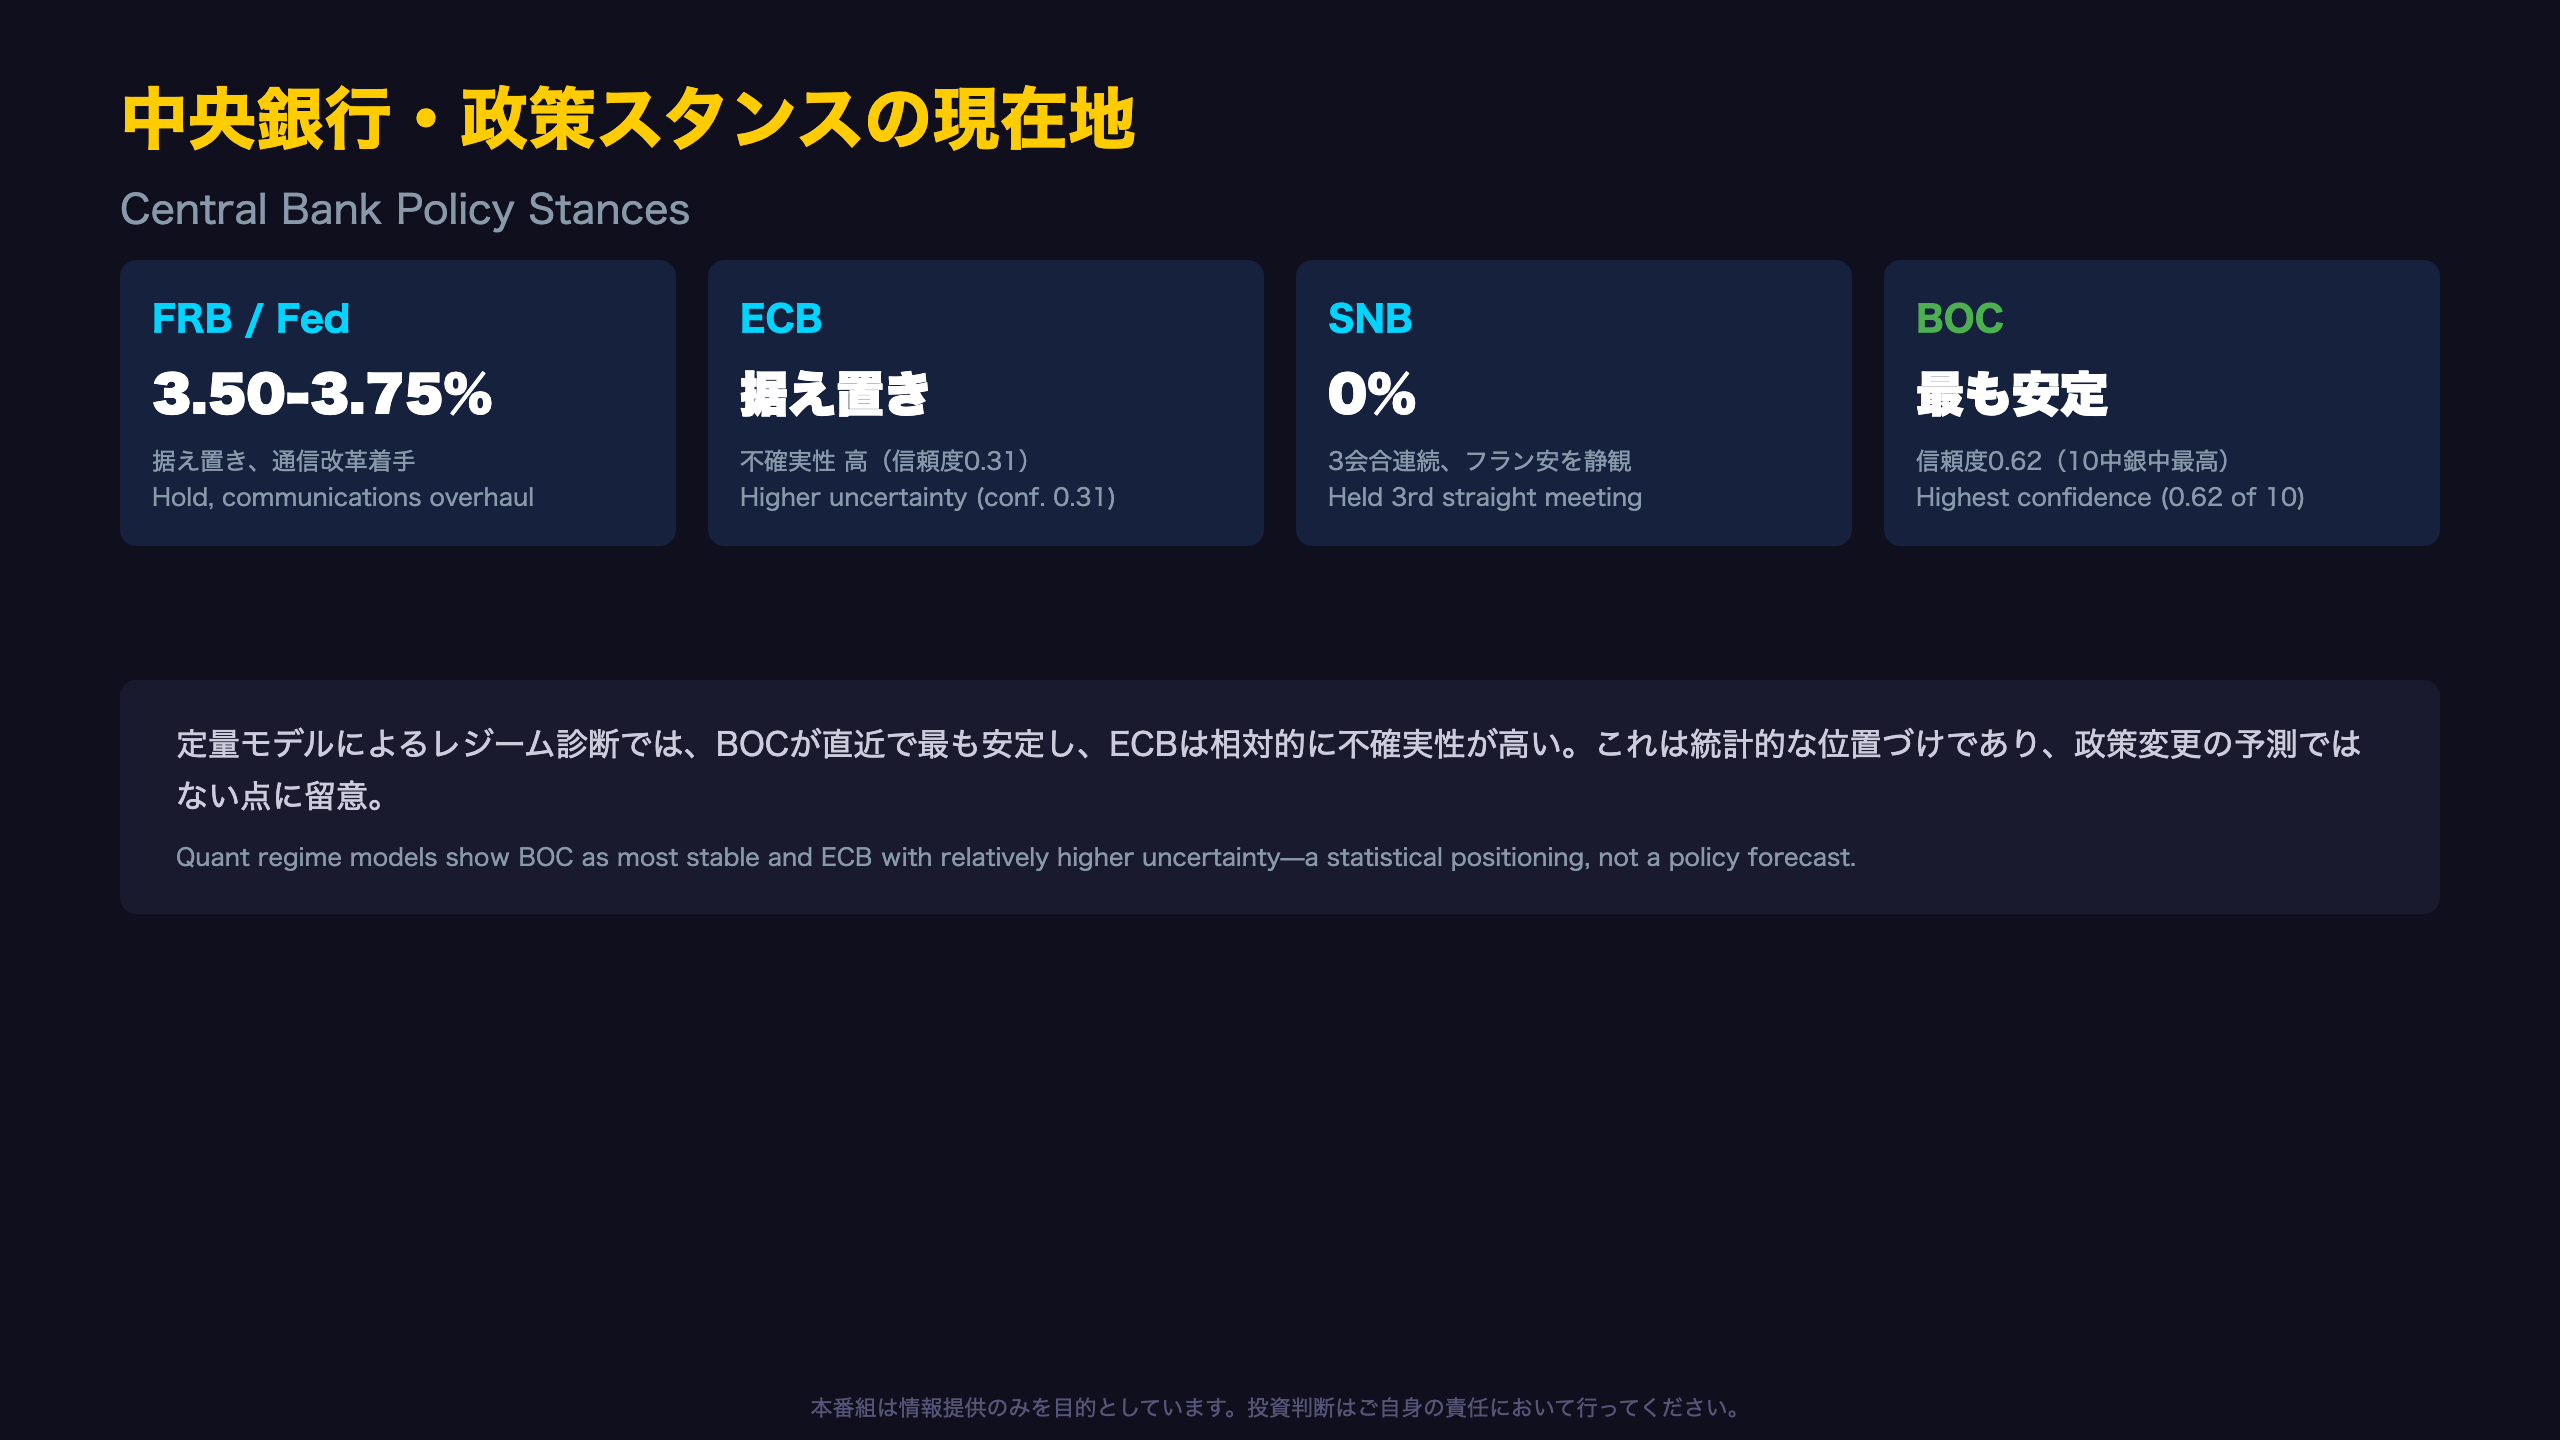Click the text 不確実性 高（信頼度0.31）
This screenshot has height=1440, width=2560.
tap(886, 461)
